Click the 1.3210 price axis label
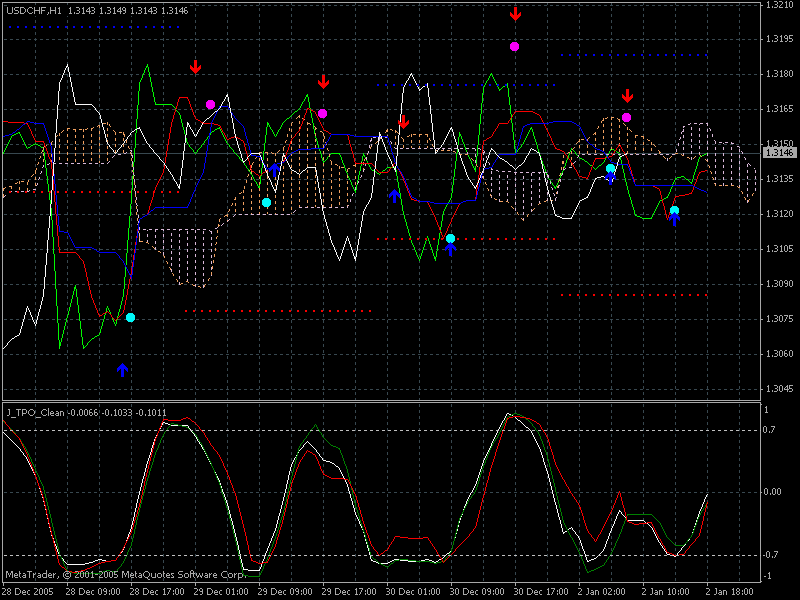Image resolution: width=800 pixels, height=600 pixels. pyautogui.click(x=780, y=5)
